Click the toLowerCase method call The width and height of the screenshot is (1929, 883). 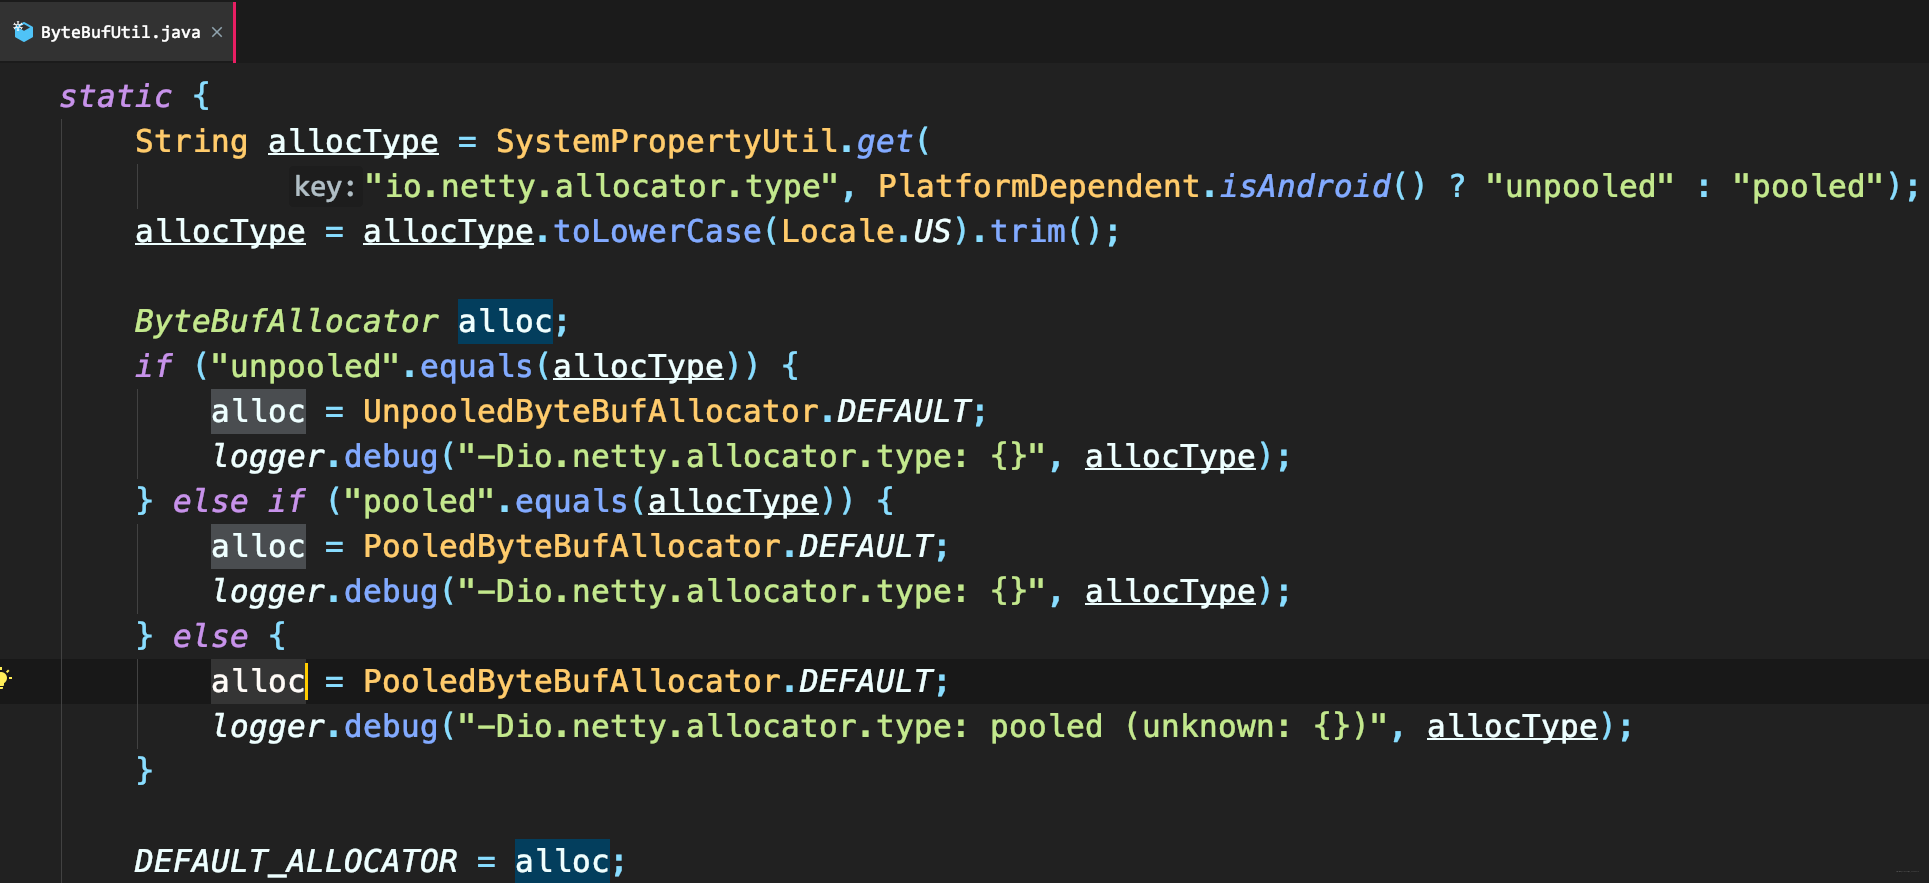coord(657,232)
